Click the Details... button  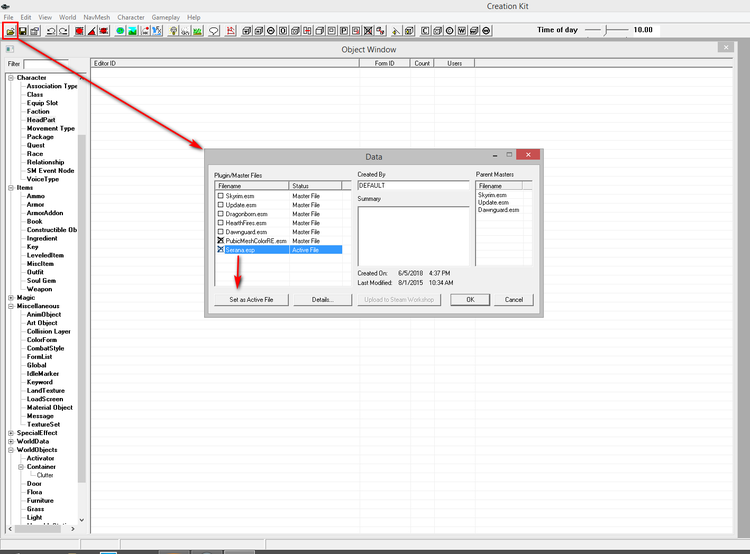pos(322,299)
